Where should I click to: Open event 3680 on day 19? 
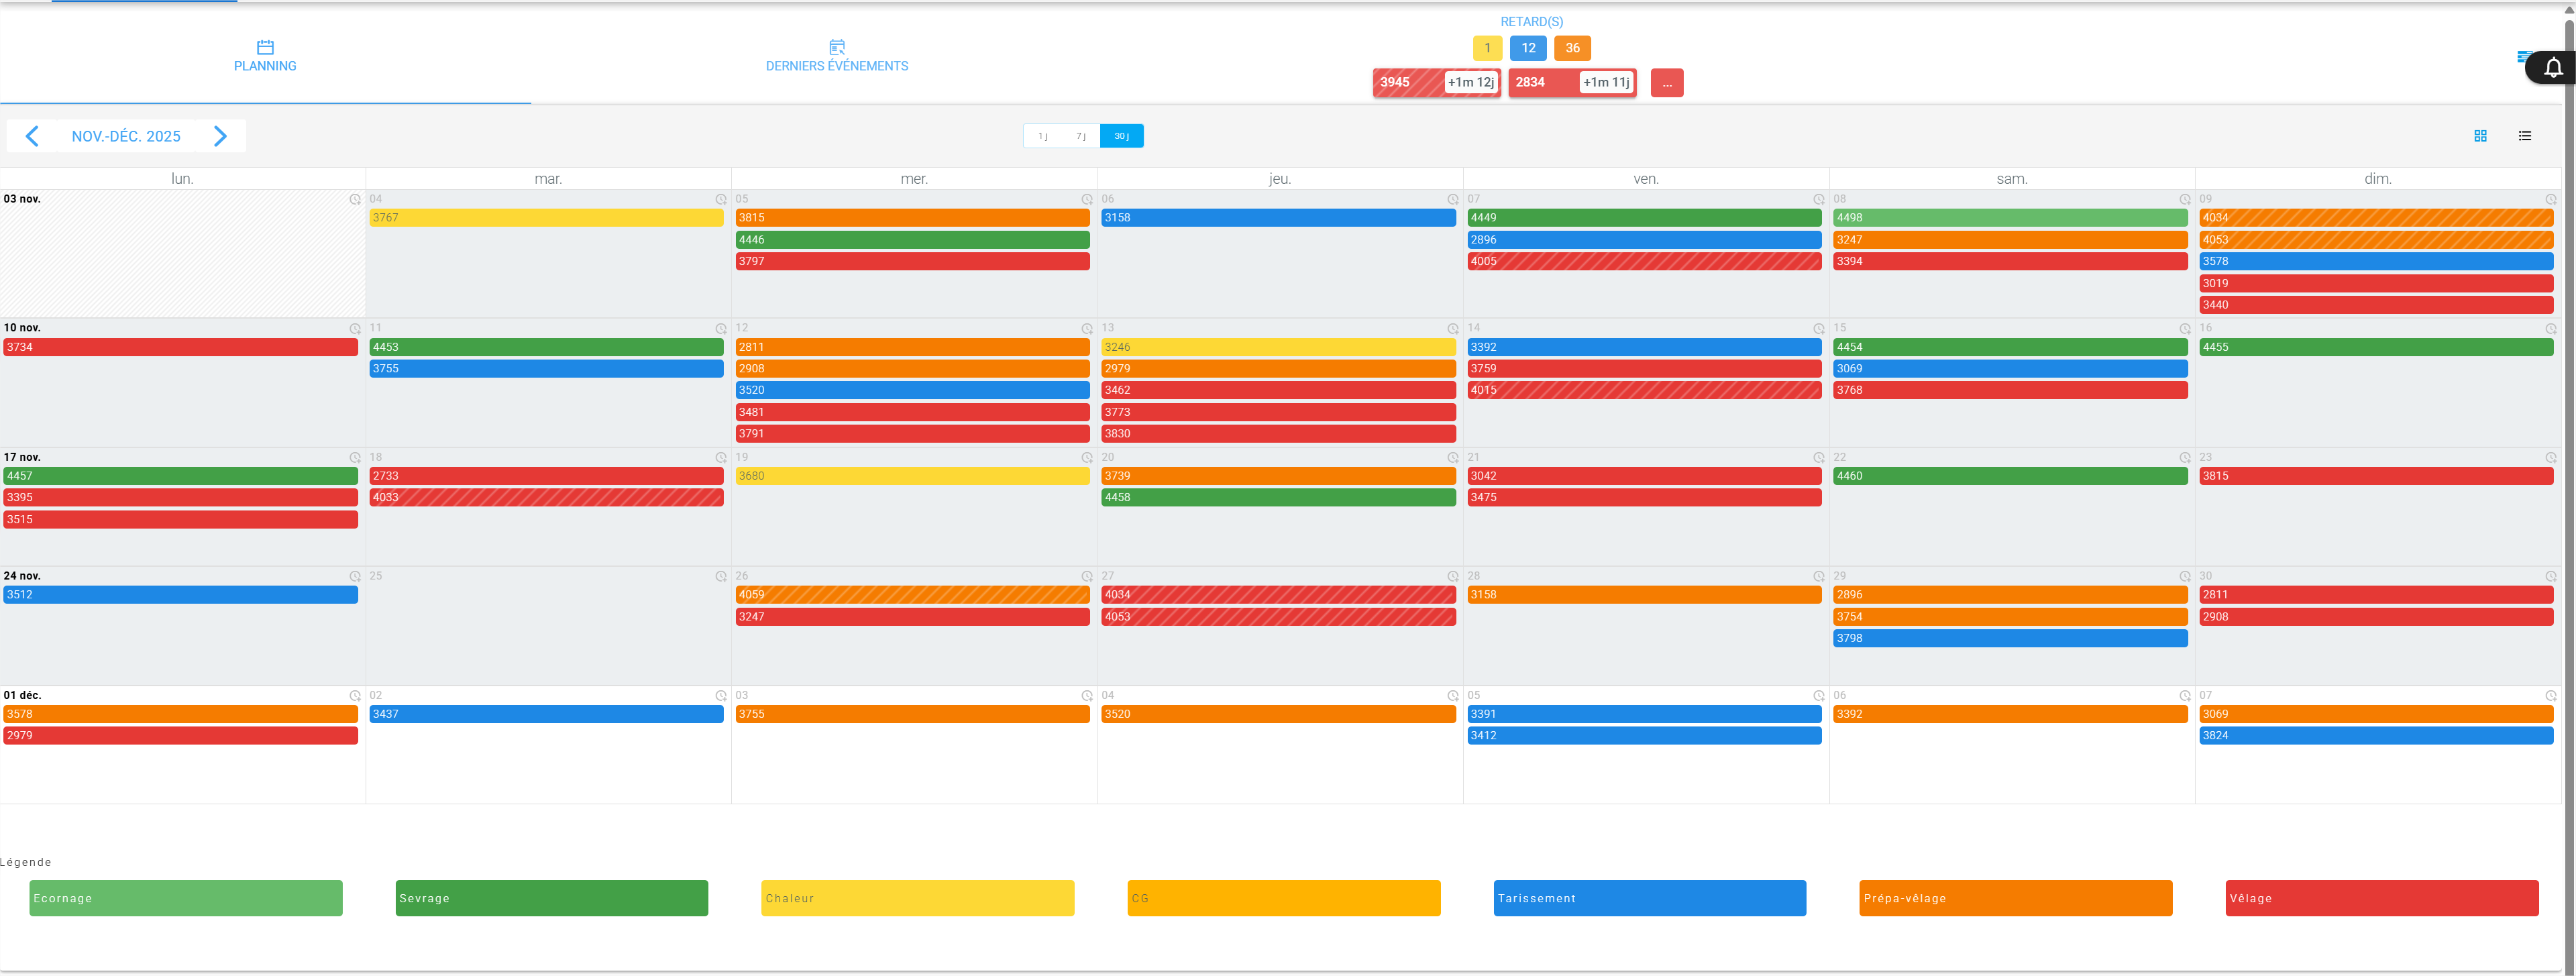(912, 476)
